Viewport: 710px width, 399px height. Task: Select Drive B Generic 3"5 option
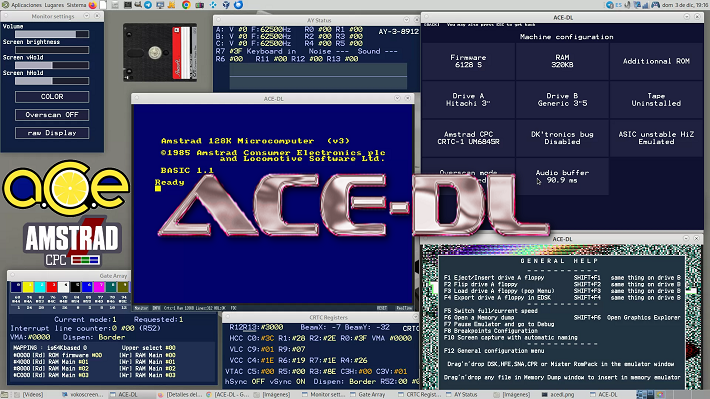(562, 100)
